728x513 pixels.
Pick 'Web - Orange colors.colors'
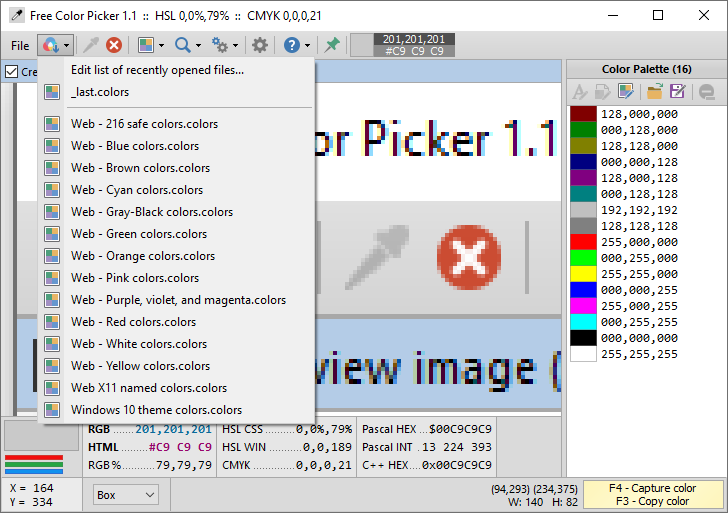[x=176, y=256]
